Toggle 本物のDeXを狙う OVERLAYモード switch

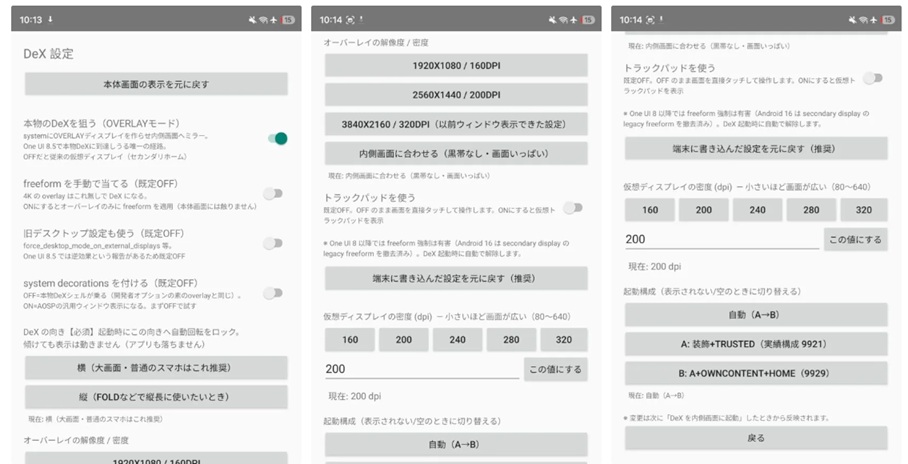tap(277, 138)
